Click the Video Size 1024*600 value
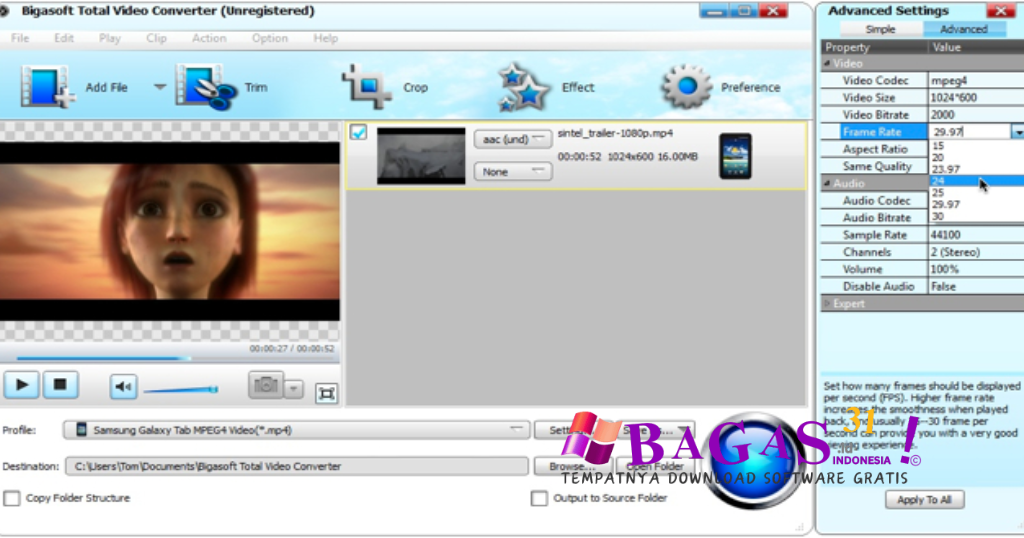1024x538 pixels. (976, 98)
